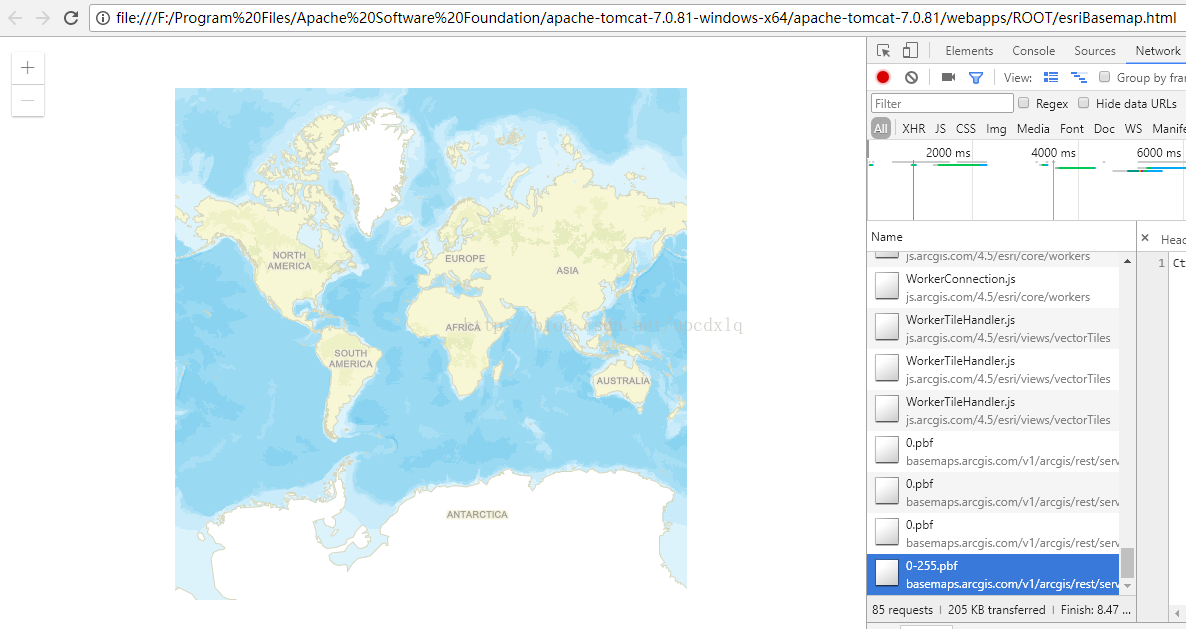
Task: Open the Console tab
Action: [1033, 51]
